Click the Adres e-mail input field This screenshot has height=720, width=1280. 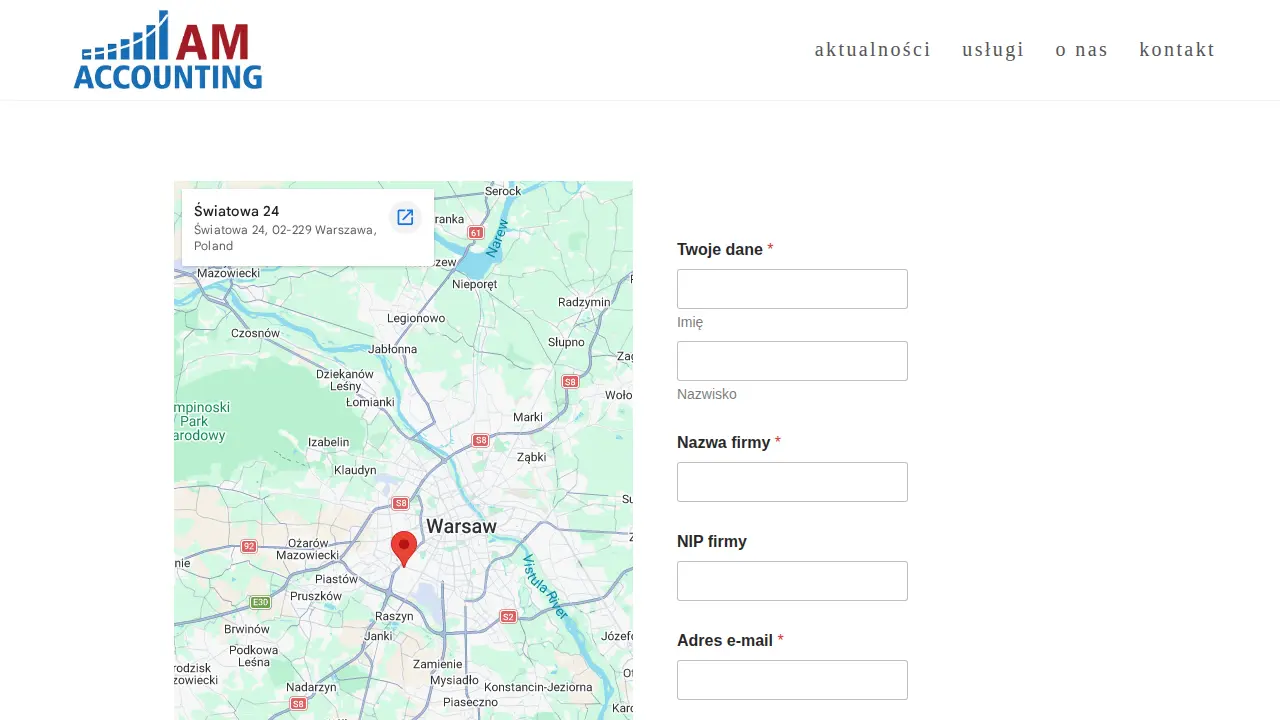click(x=792, y=680)
